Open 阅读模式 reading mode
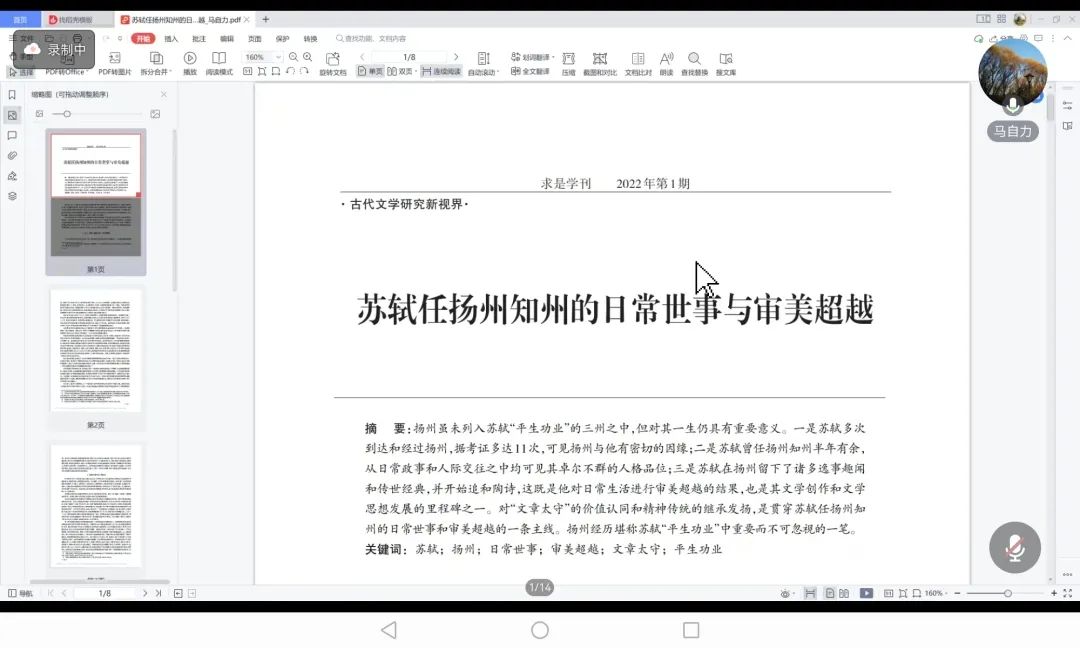The width and height of the screenshot is (1080, 648). (219, 59)
